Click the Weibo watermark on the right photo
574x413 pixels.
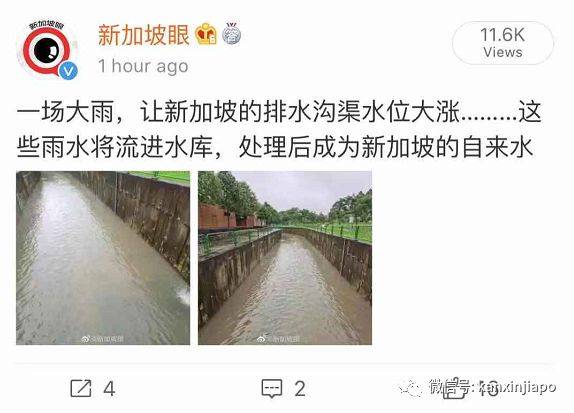point(278,339)
